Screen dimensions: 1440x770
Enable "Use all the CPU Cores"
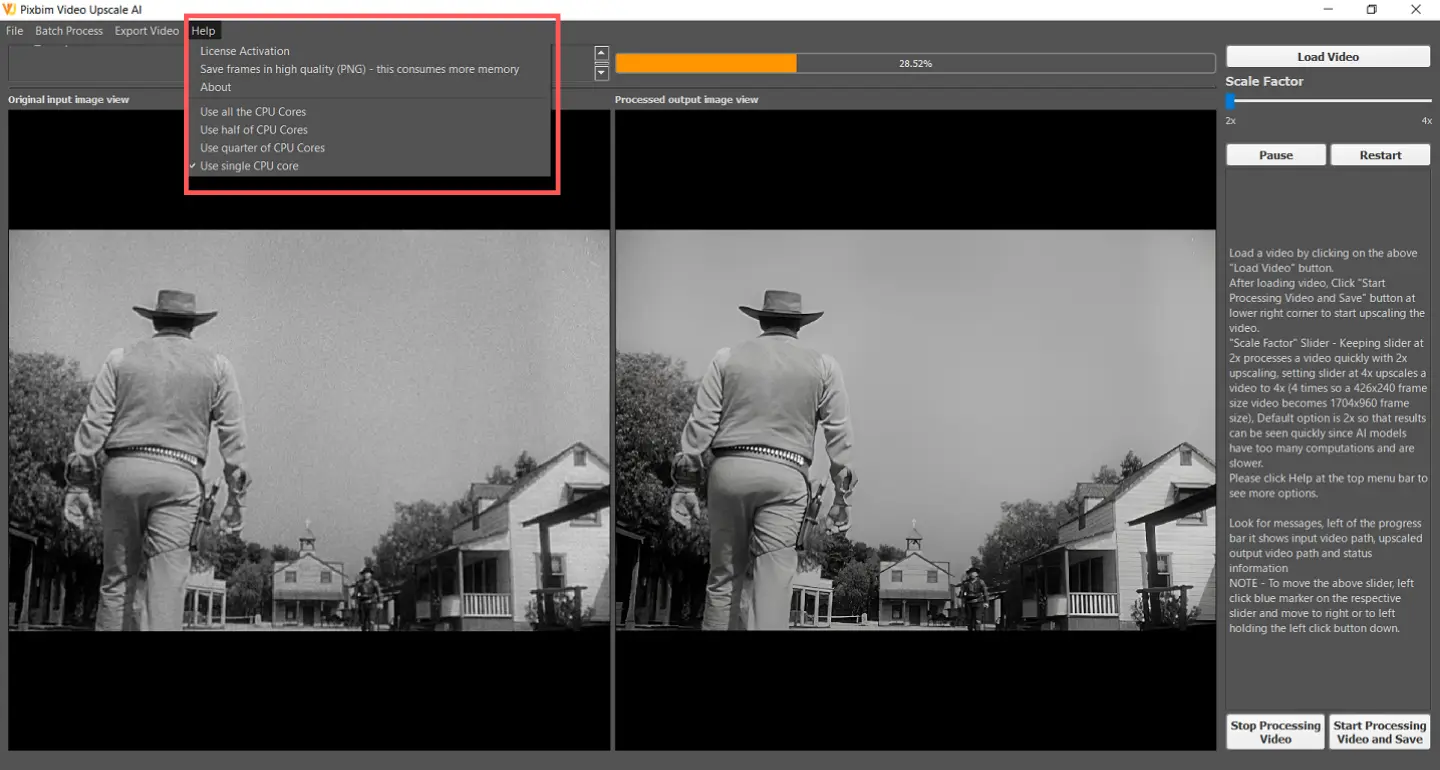click(253, 111)
